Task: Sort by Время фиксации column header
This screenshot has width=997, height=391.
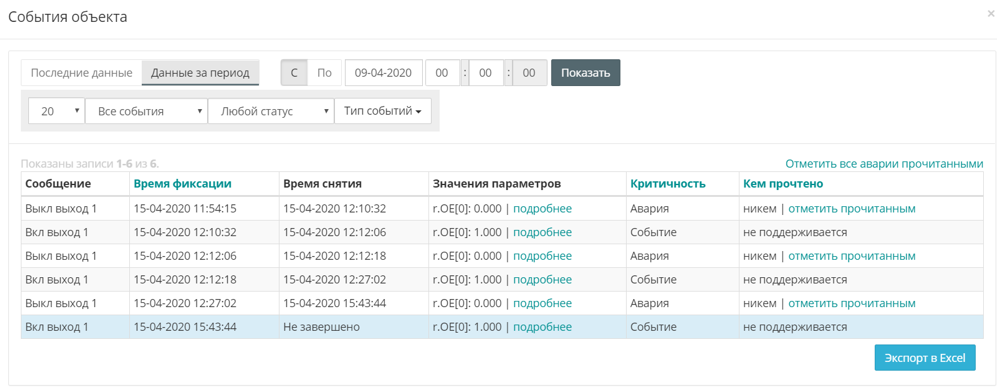Action: [x=182, y=184]
